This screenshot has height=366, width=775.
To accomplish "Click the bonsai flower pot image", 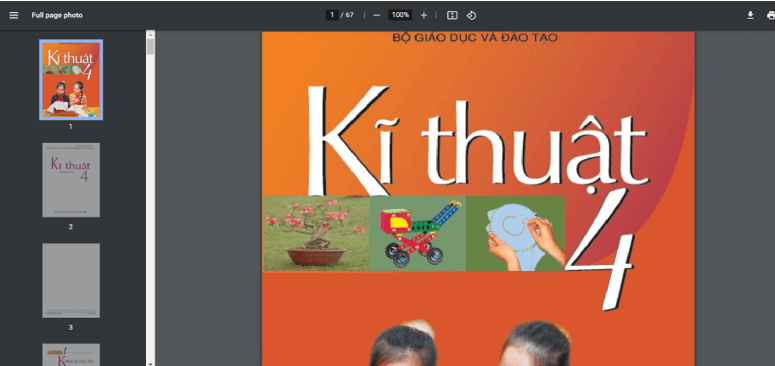I will [x=316, y=233].
